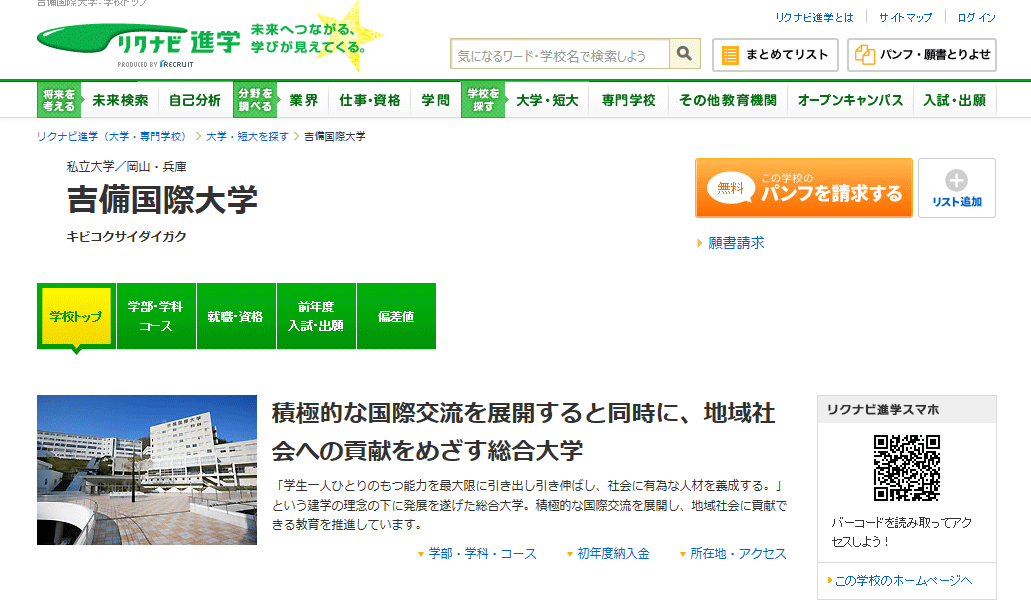Screen dimensions: 1031x601
Task: Open the まとめてリスト button
Action: tap(775, 55)
